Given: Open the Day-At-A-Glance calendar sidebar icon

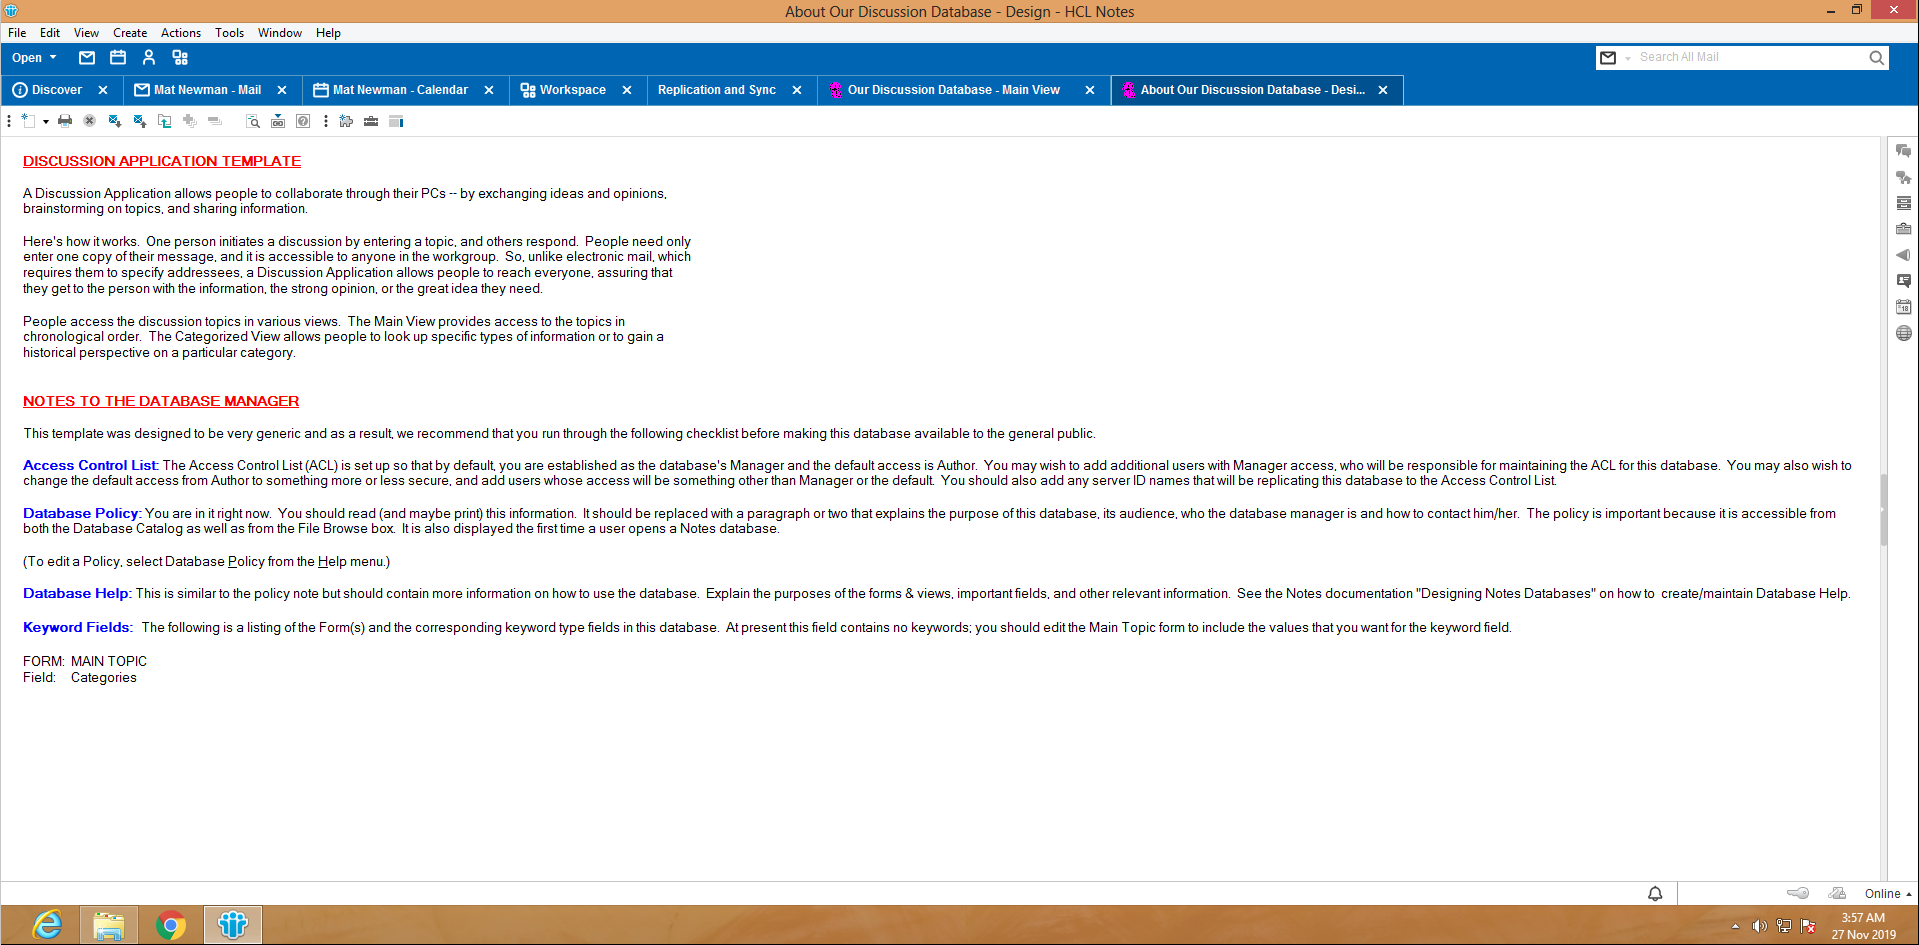Looking at the screenshot, I should click(x=1903, y=307).
